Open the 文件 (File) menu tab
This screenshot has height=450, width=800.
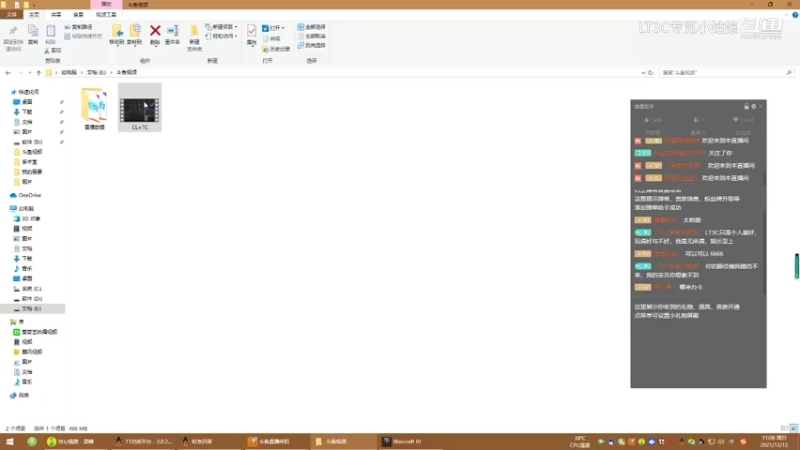coord(11,15)
